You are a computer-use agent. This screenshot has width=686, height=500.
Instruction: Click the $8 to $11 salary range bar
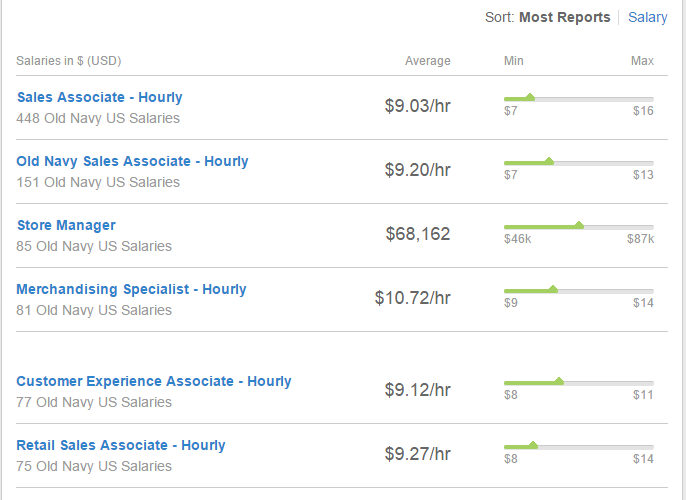(578, 382)
